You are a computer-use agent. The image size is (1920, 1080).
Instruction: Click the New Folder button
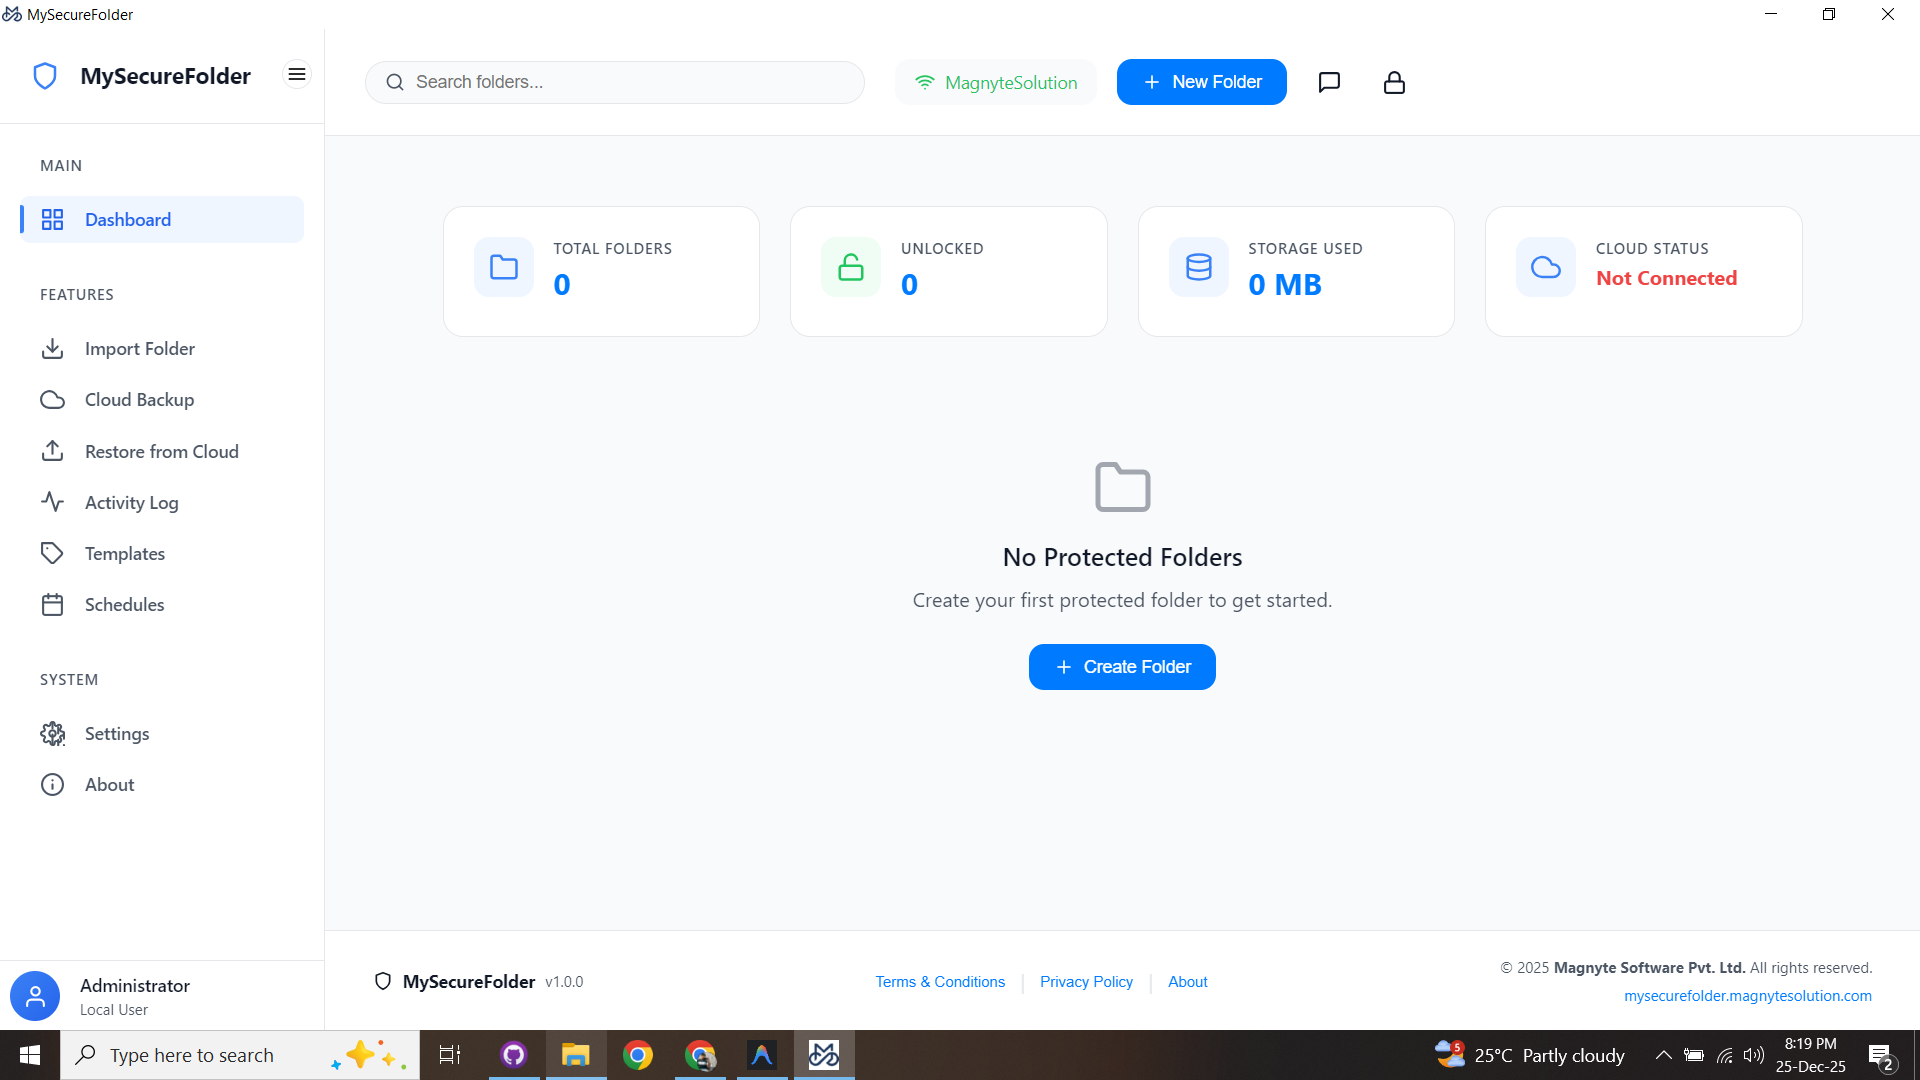tap(1201, 82)
